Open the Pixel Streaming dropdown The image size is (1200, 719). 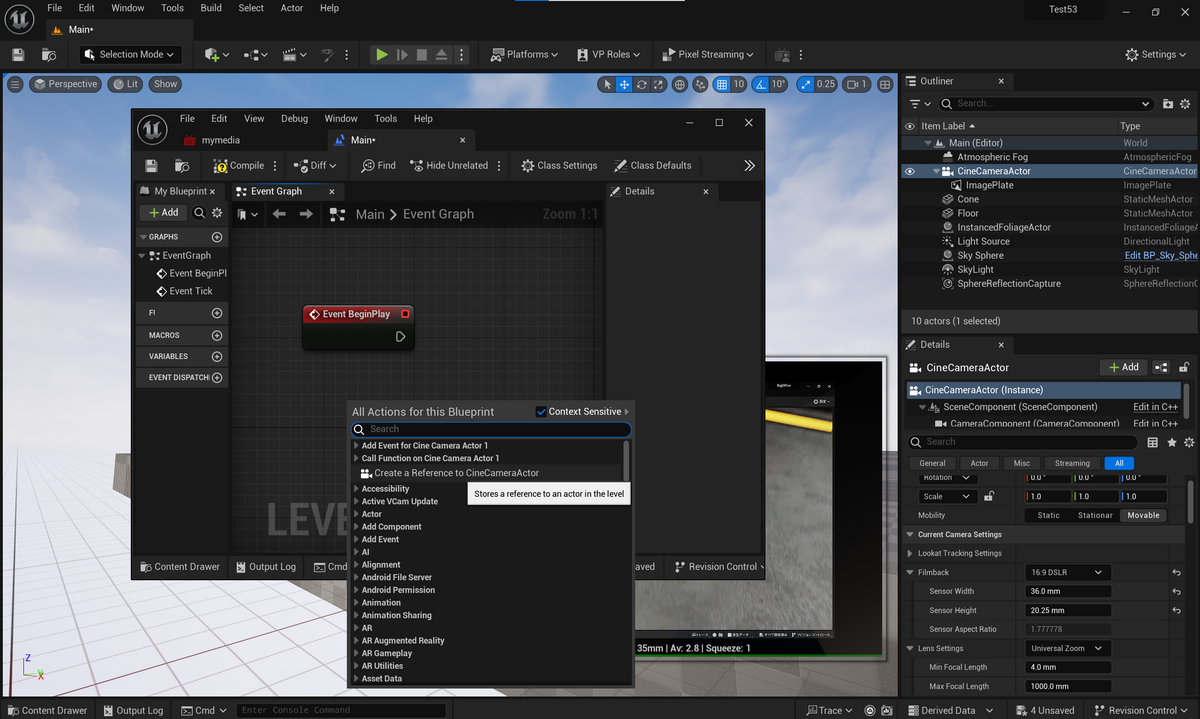(706, 55)
